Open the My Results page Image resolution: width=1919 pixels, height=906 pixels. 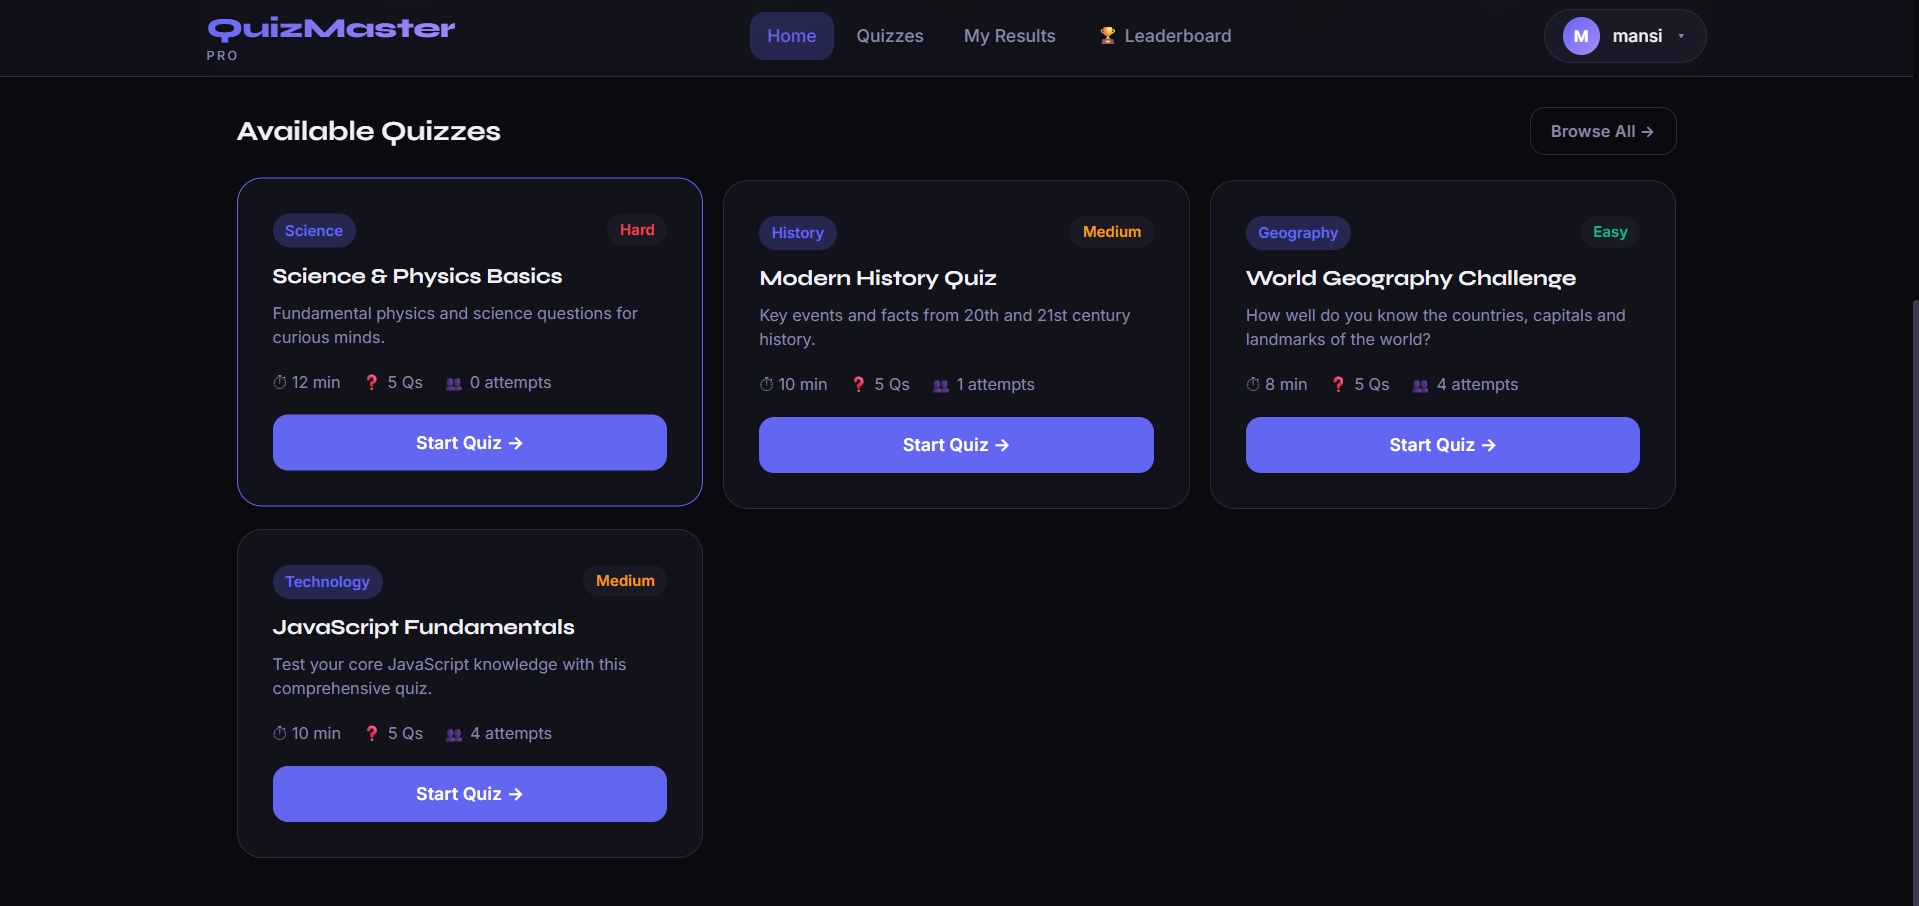coord(1009,36)
